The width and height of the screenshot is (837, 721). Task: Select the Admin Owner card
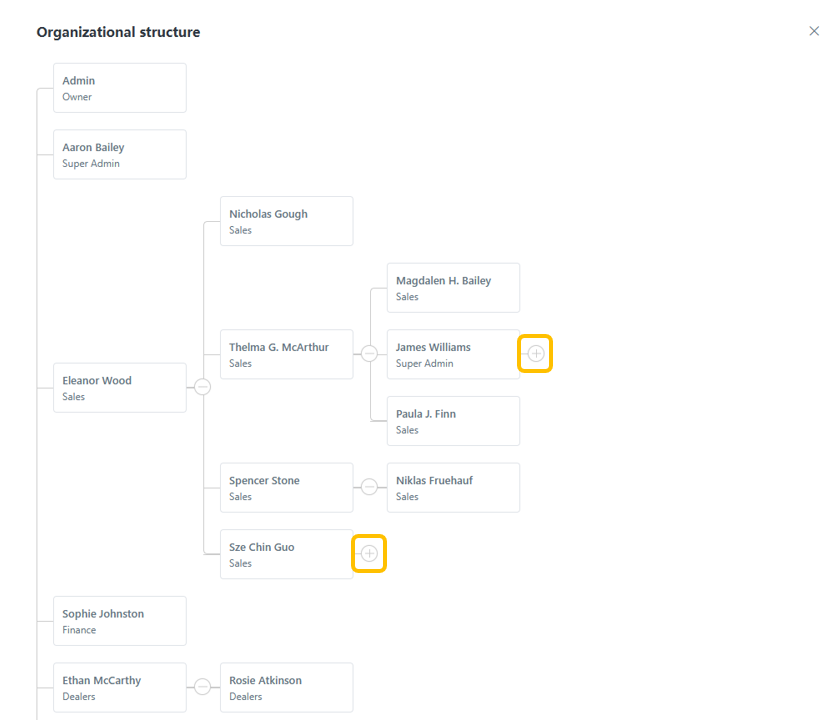119,88
